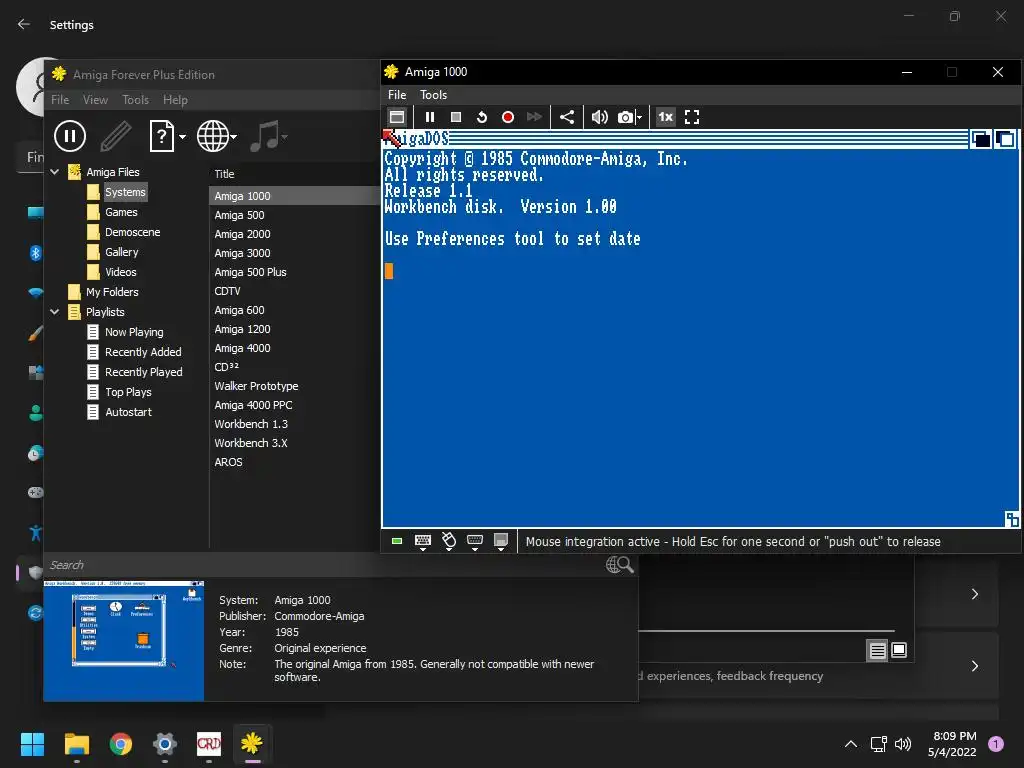Switch to details list view icon

[877, 650]
